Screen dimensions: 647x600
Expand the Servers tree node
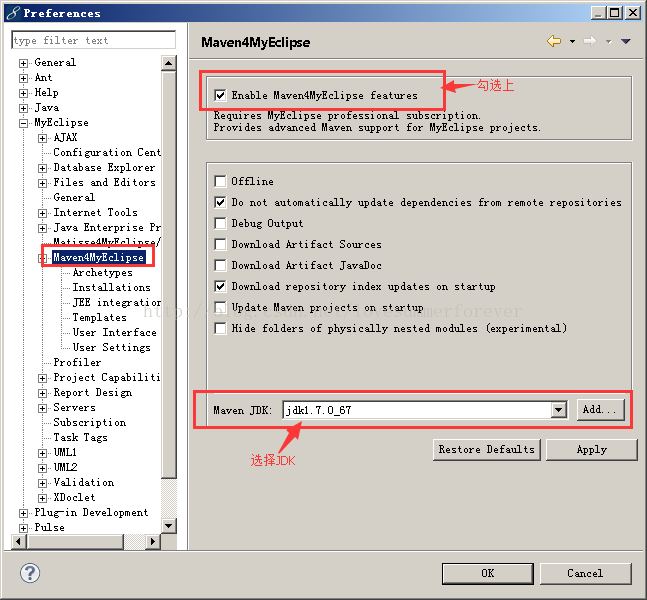(43, 408)
